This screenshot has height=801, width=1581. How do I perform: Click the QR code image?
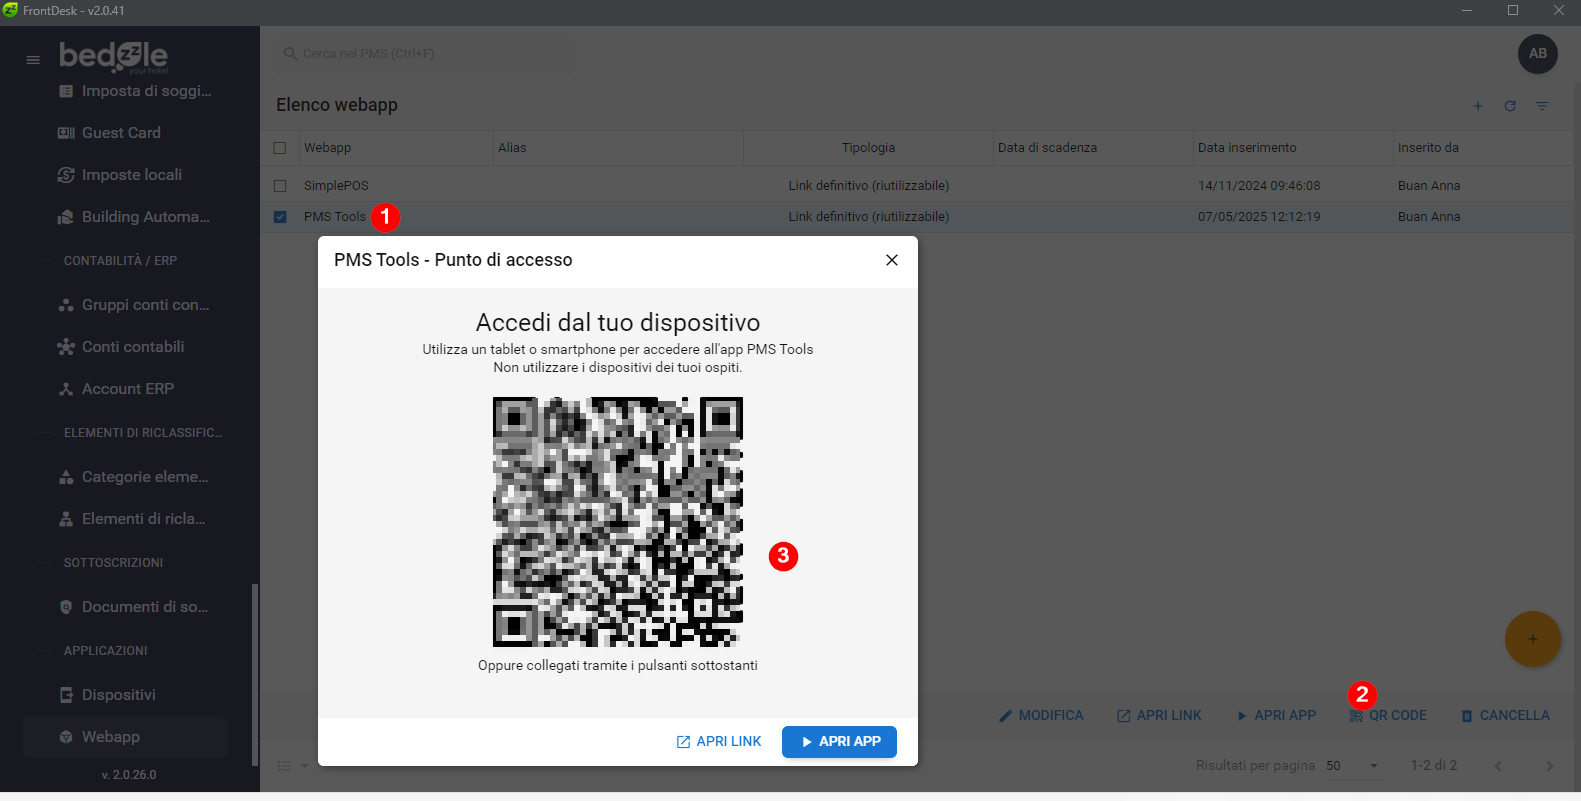(618, 522)
